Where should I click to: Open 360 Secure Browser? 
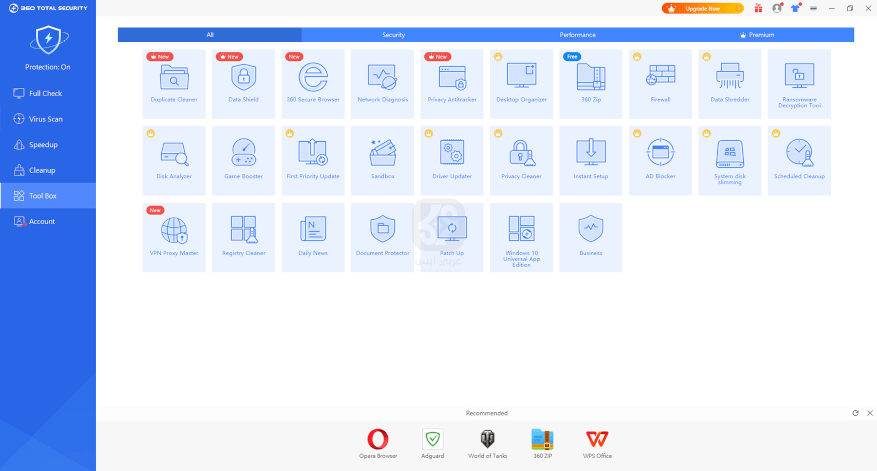pos(313,84)
